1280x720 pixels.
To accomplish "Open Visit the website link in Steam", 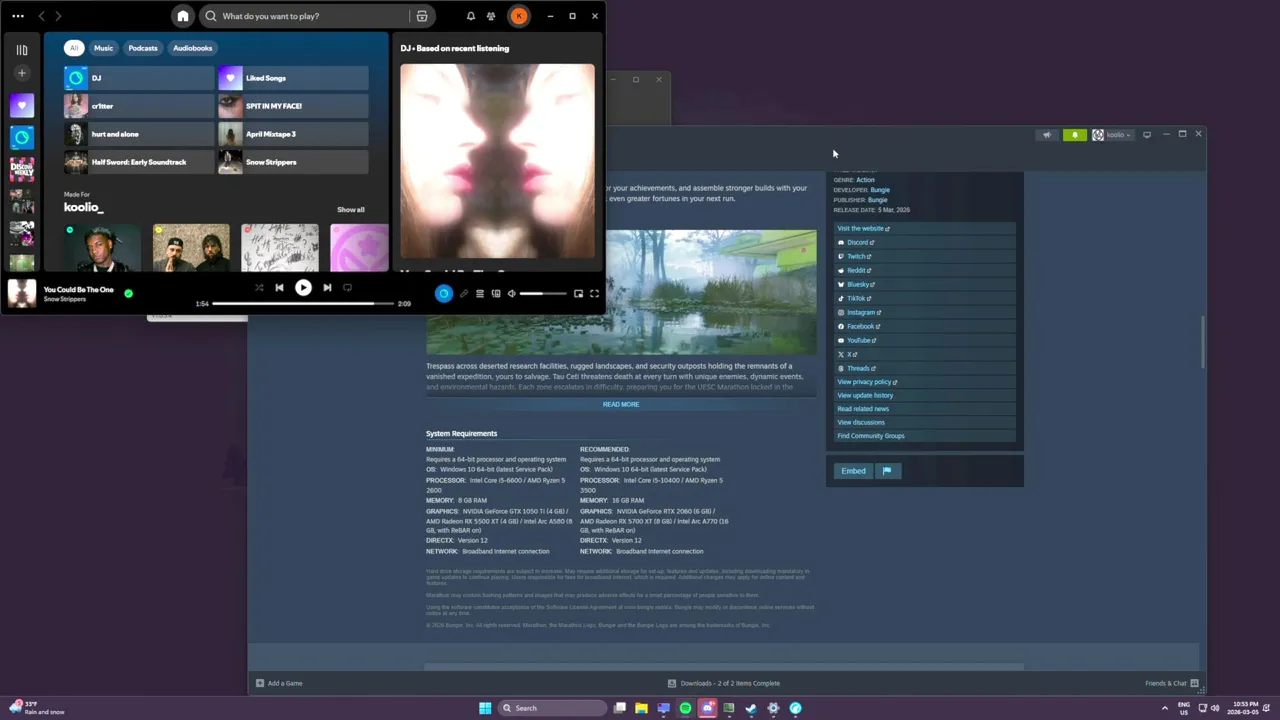I will (x=863, y=228).
